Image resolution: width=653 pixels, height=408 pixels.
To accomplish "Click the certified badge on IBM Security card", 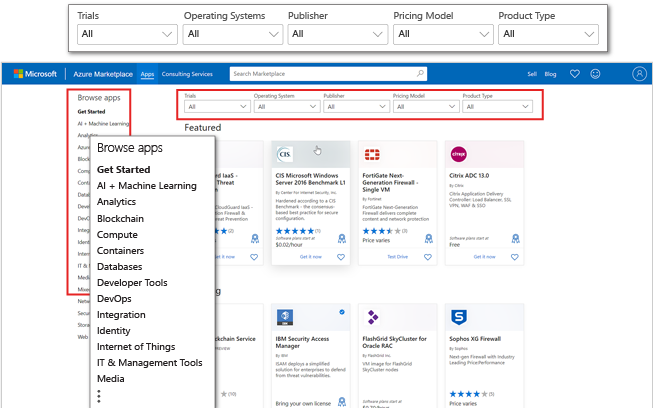I will 341,402.
